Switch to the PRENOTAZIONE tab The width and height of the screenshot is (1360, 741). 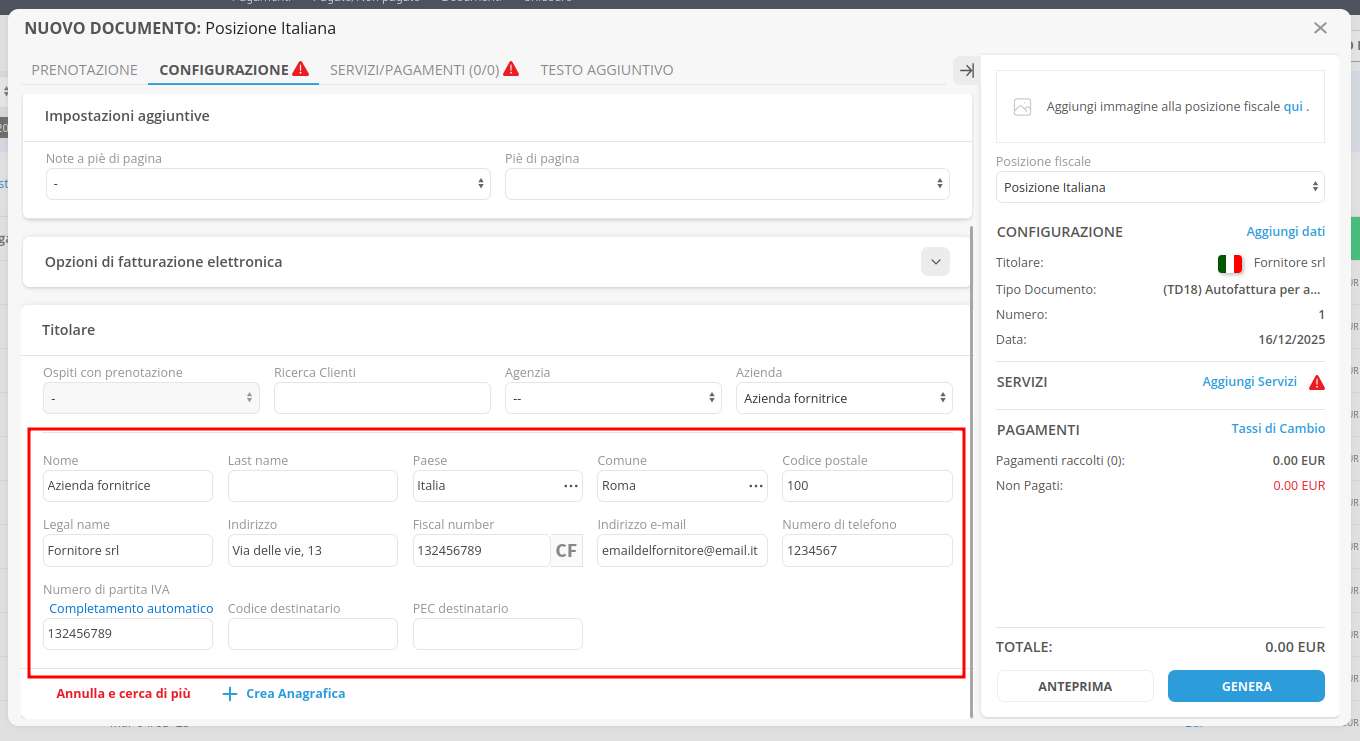[84, 70]
